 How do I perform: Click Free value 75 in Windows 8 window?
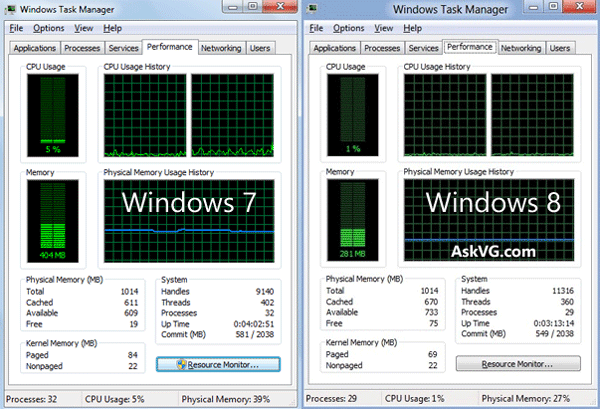coord(434,323)
